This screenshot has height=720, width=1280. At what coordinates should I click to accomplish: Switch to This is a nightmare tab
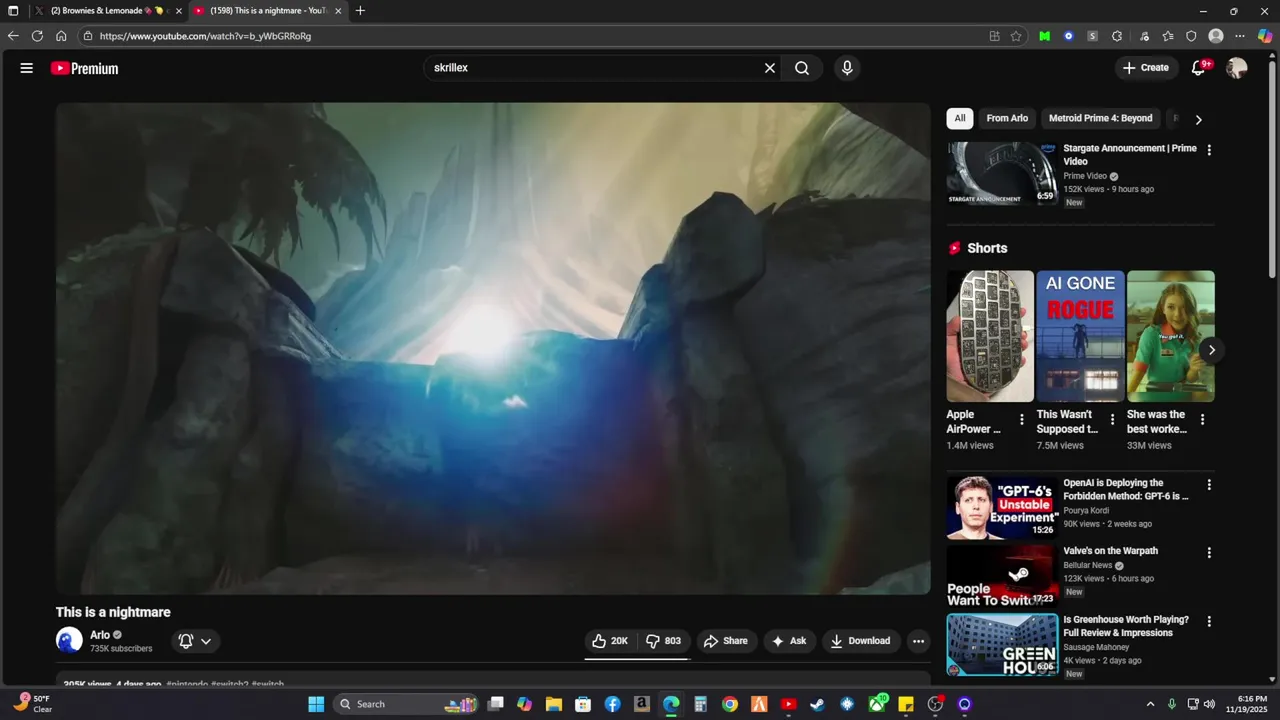click(267, 11)
